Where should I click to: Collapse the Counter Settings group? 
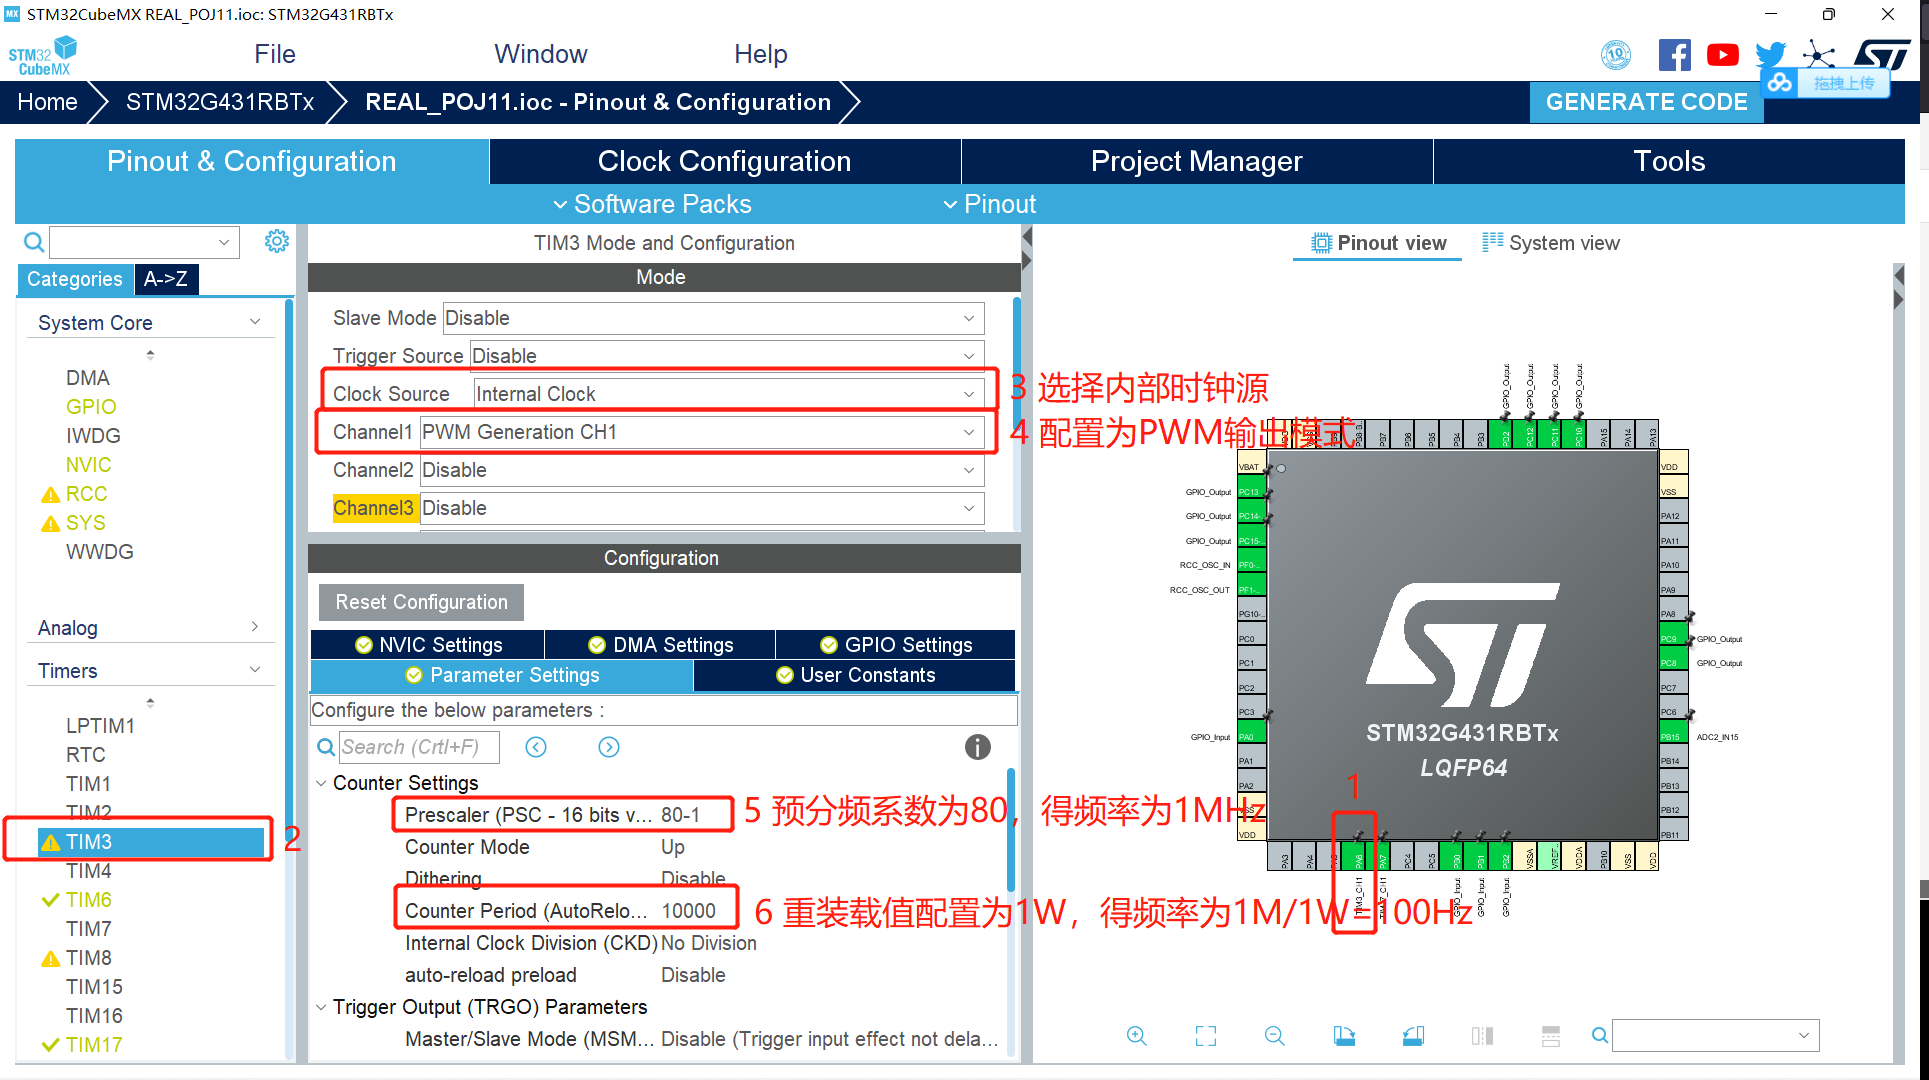tap(321, 783)
